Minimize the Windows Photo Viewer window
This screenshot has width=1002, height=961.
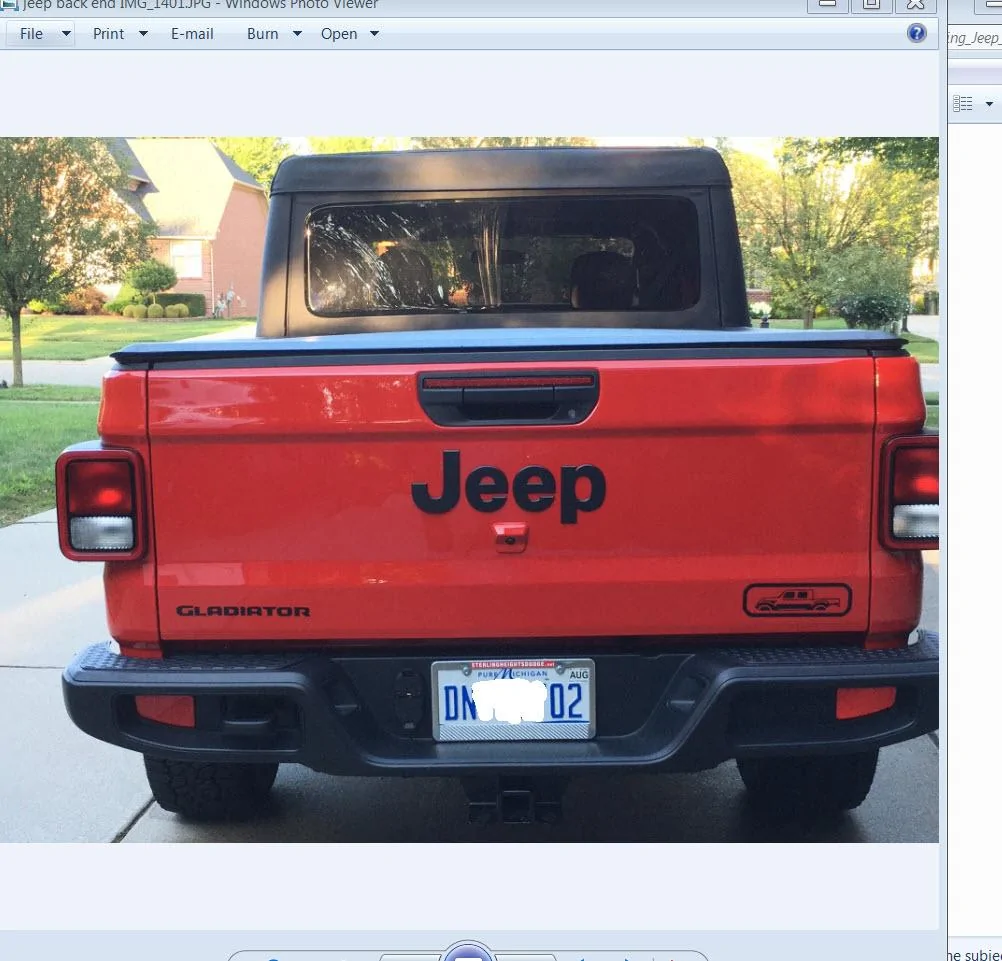point(828,5)
